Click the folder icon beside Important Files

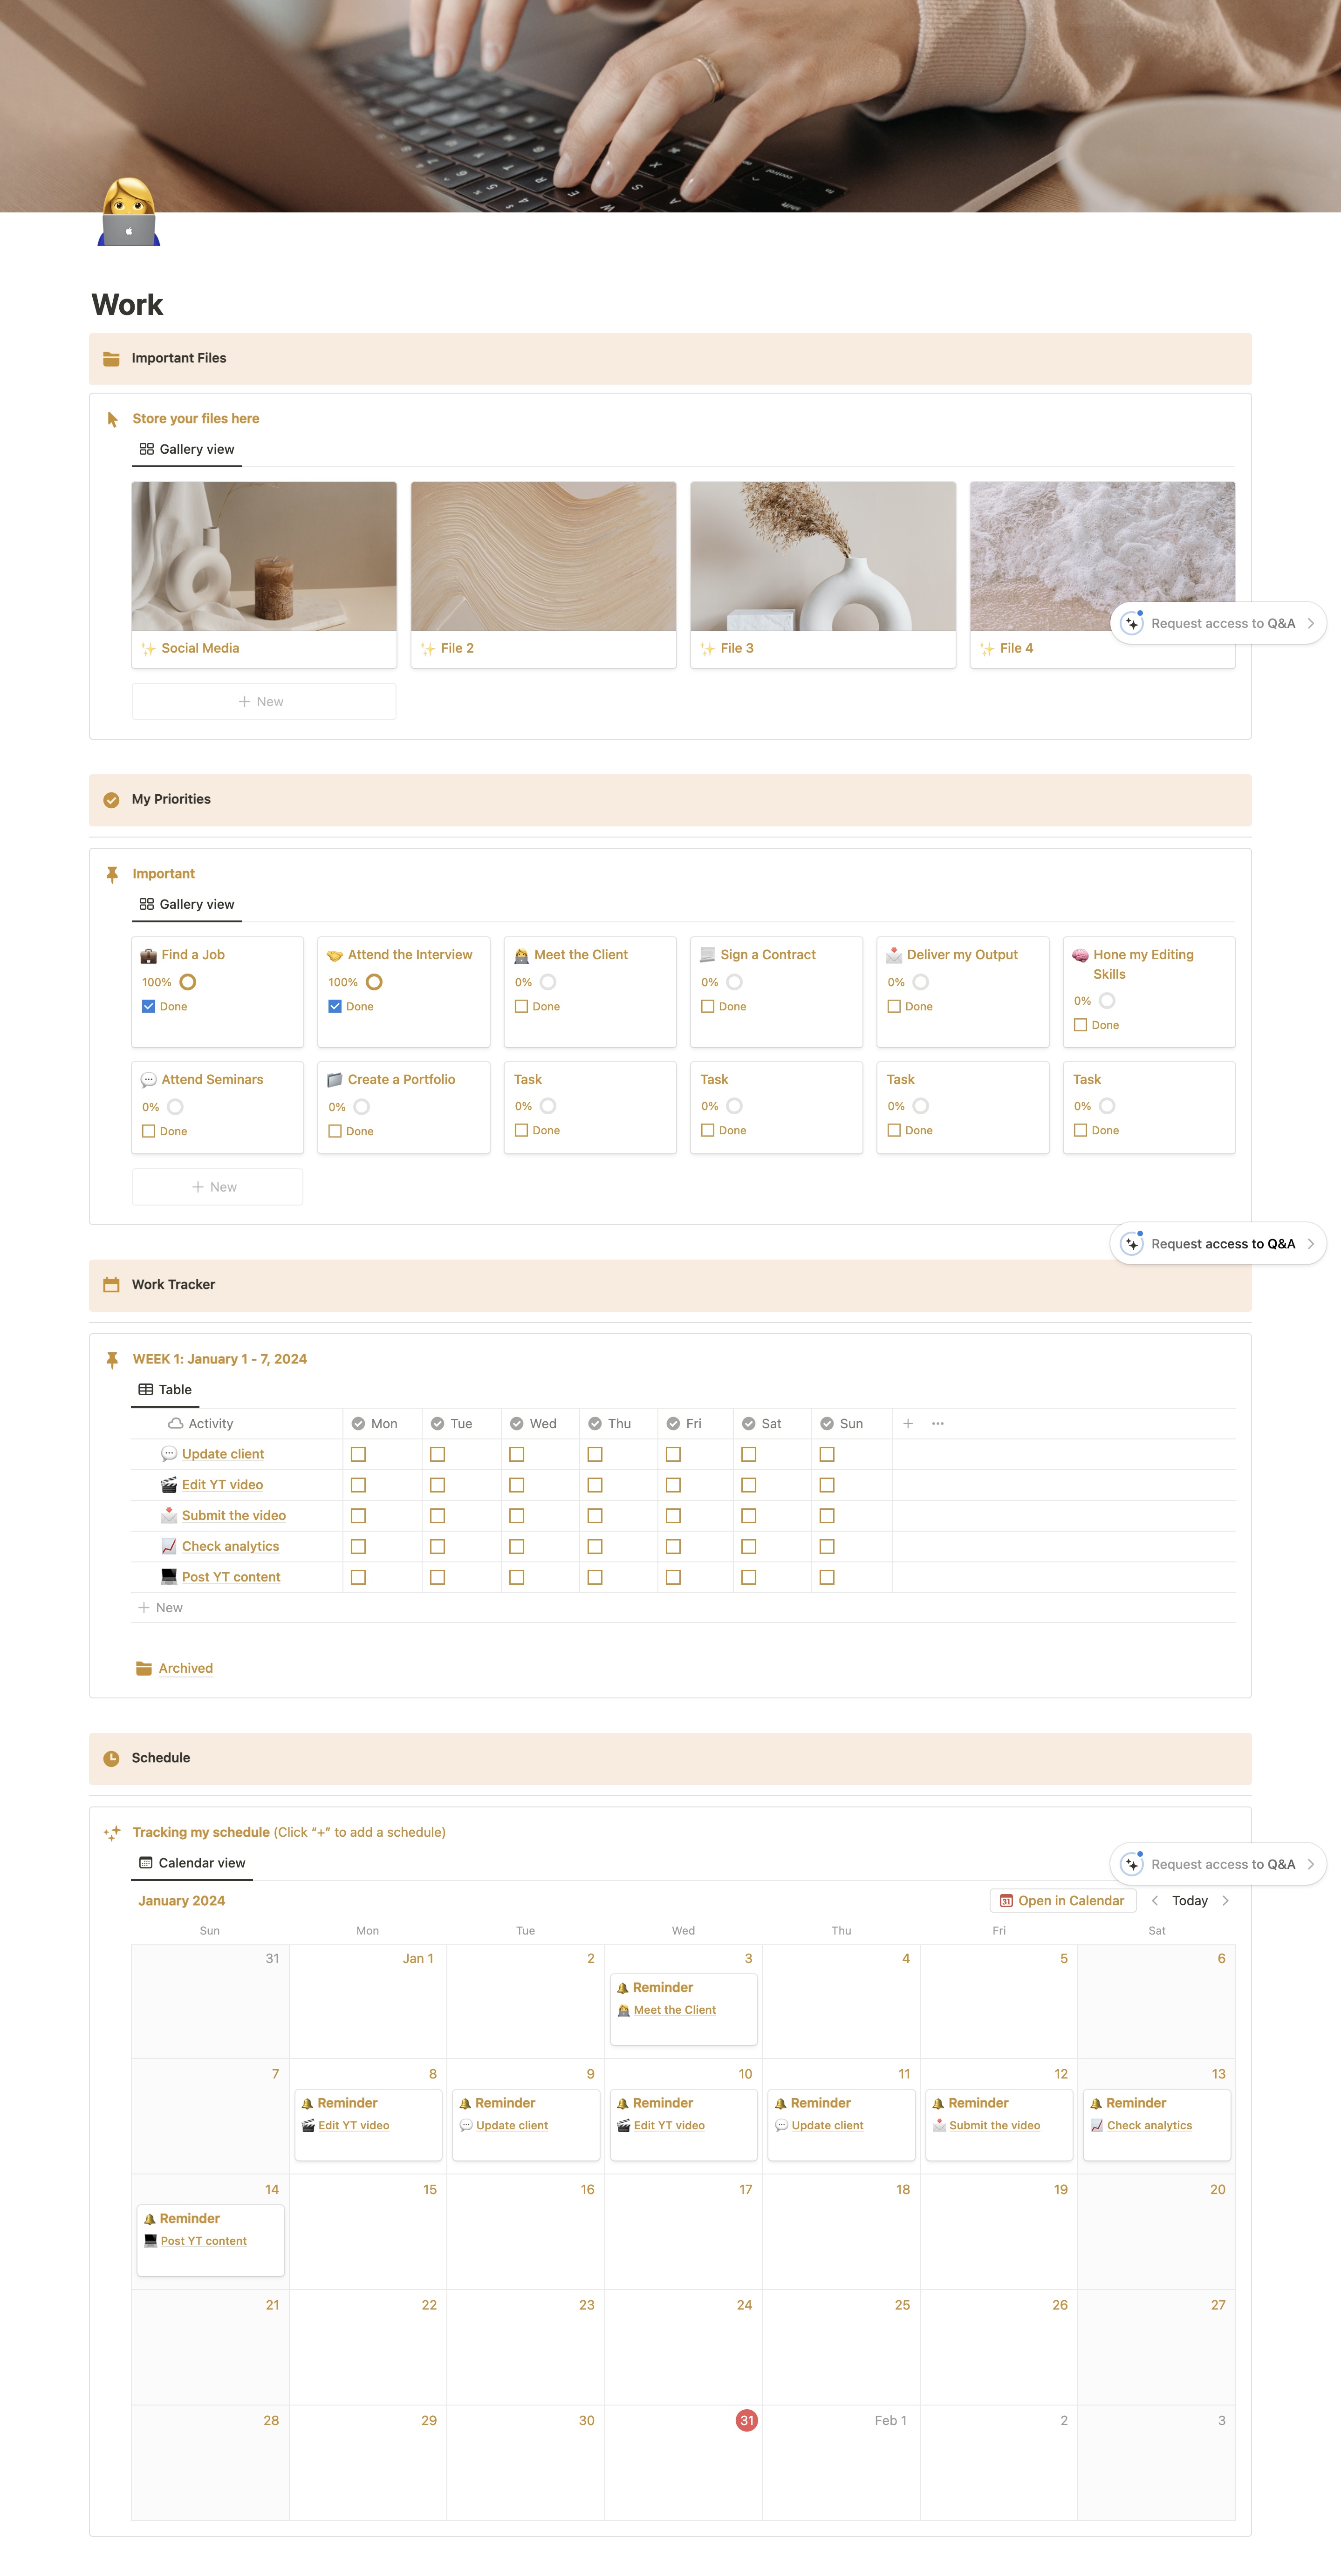[111, 359]
